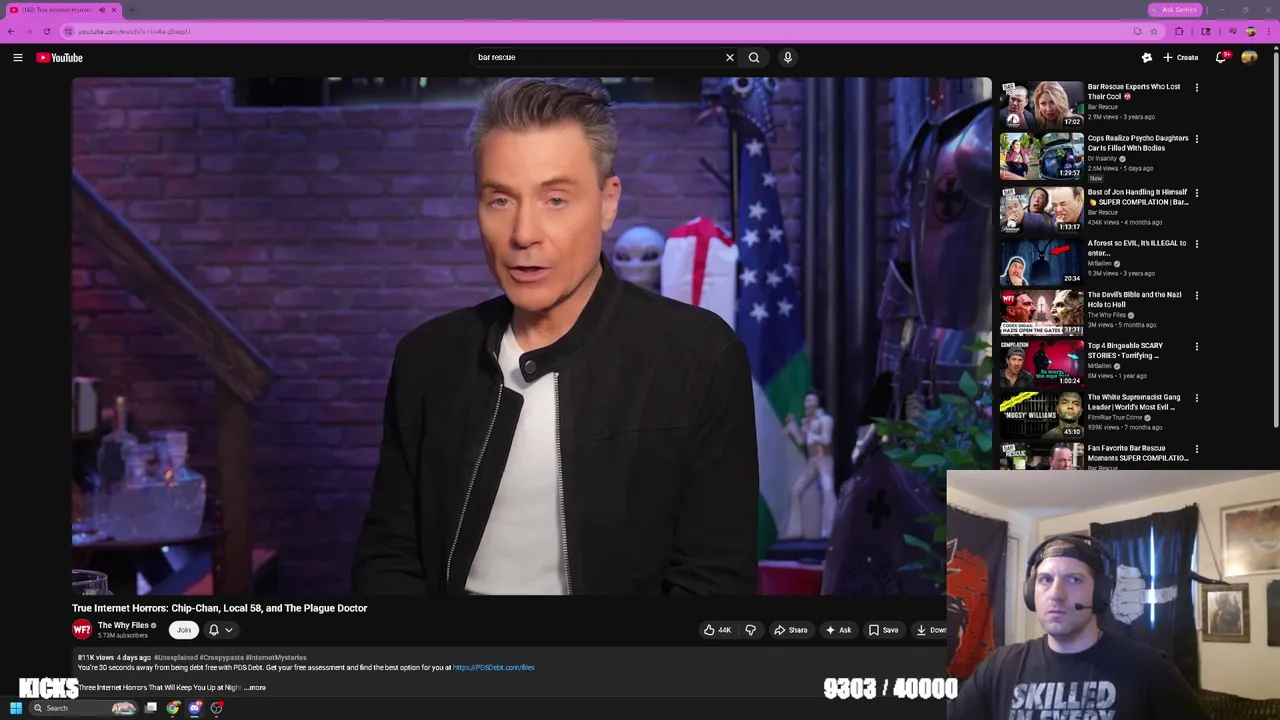Open options menu for Cops Realize Psycho video
This screenshot has height=720, width=1280.
[x=1197, y=139]
